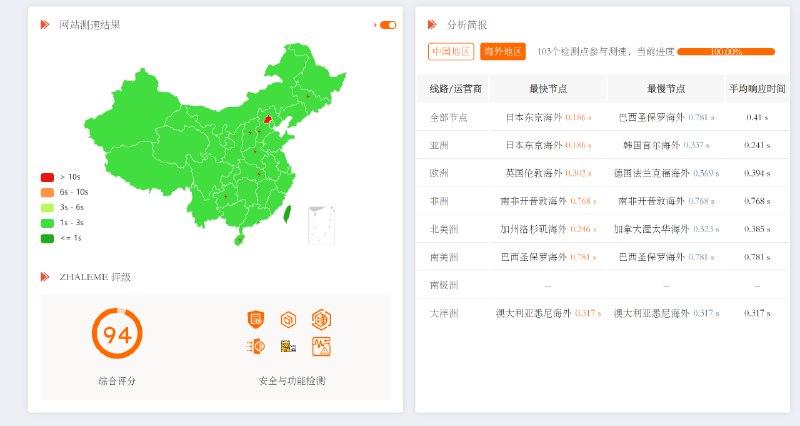The height and width of the screenshot is (426, 800).
Task: Select the 非洲 row label
Action: point(439,202)
